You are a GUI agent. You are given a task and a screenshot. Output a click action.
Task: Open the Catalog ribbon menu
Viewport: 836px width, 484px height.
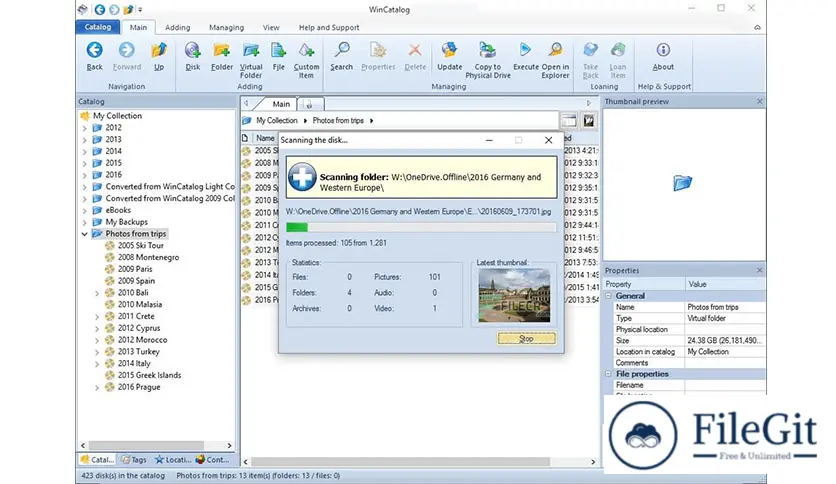(x=98, y=27)
